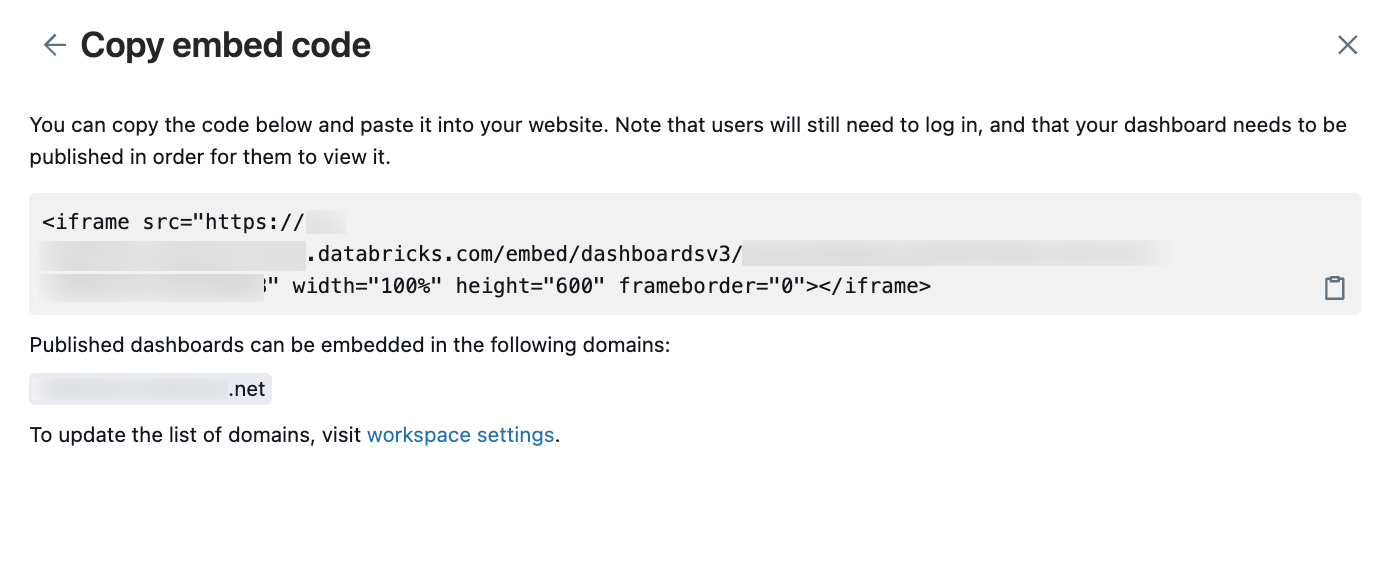This screenshot has width=1388, height=578.
Task: Select the gray code snippet area
Action: [690, 253]
